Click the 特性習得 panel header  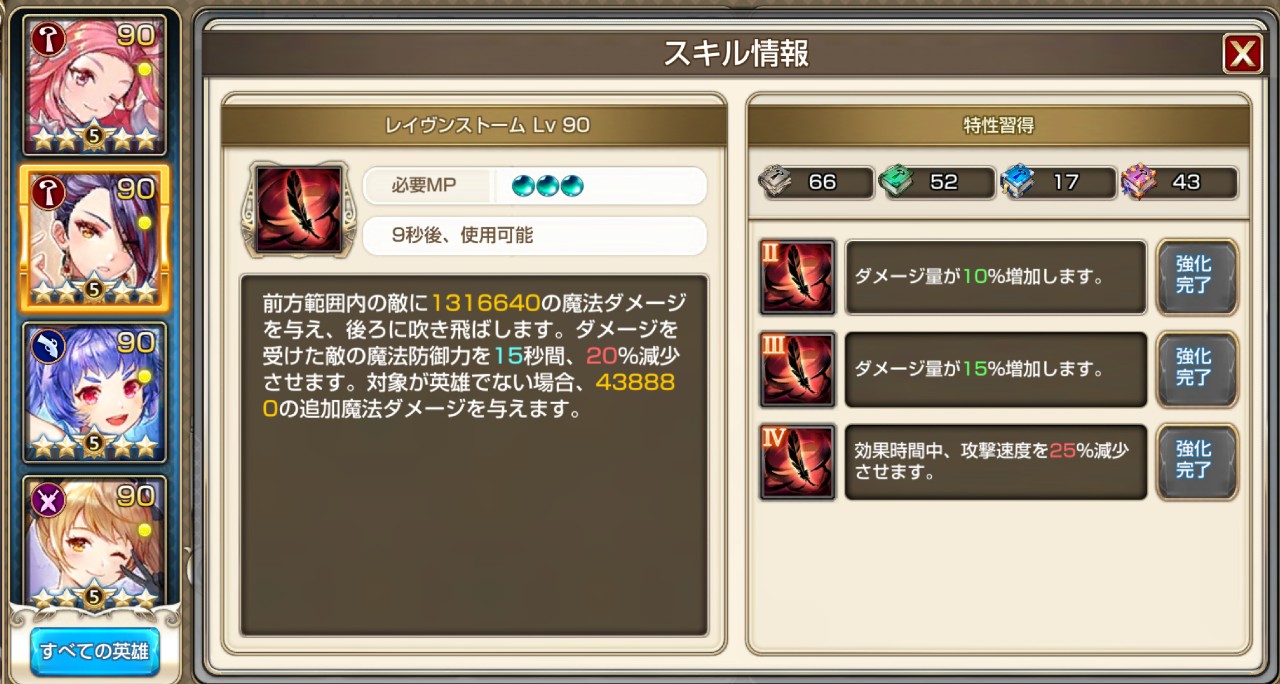998,125
